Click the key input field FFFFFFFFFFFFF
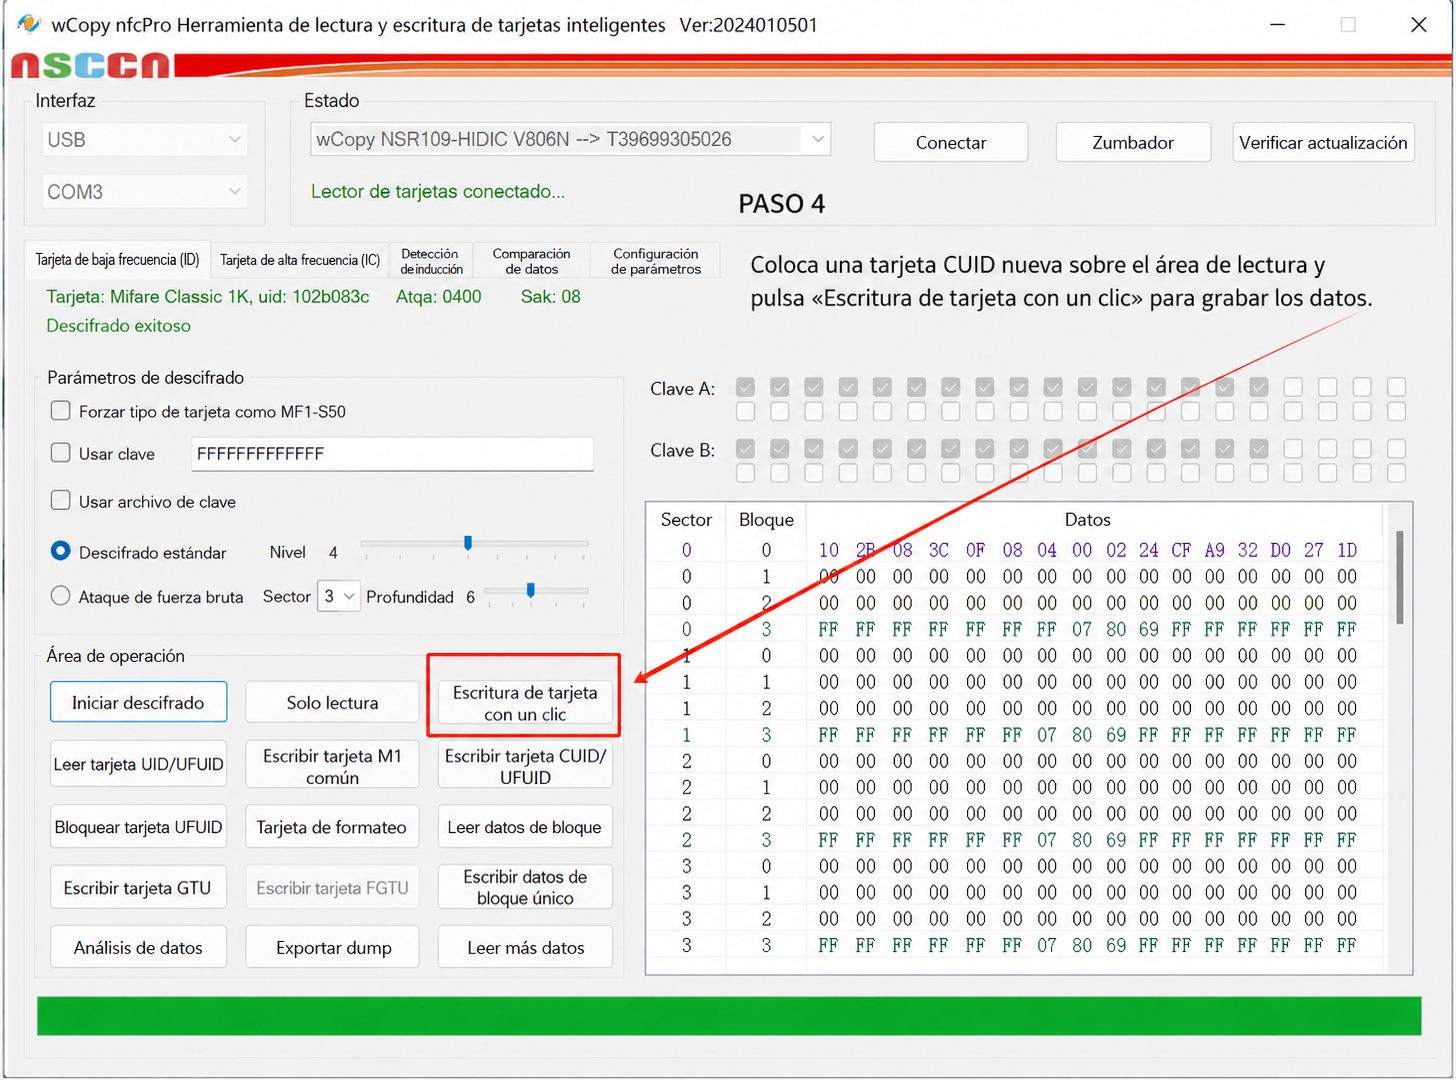Viewport: 1456px width, 1080px height. point(392,454)
